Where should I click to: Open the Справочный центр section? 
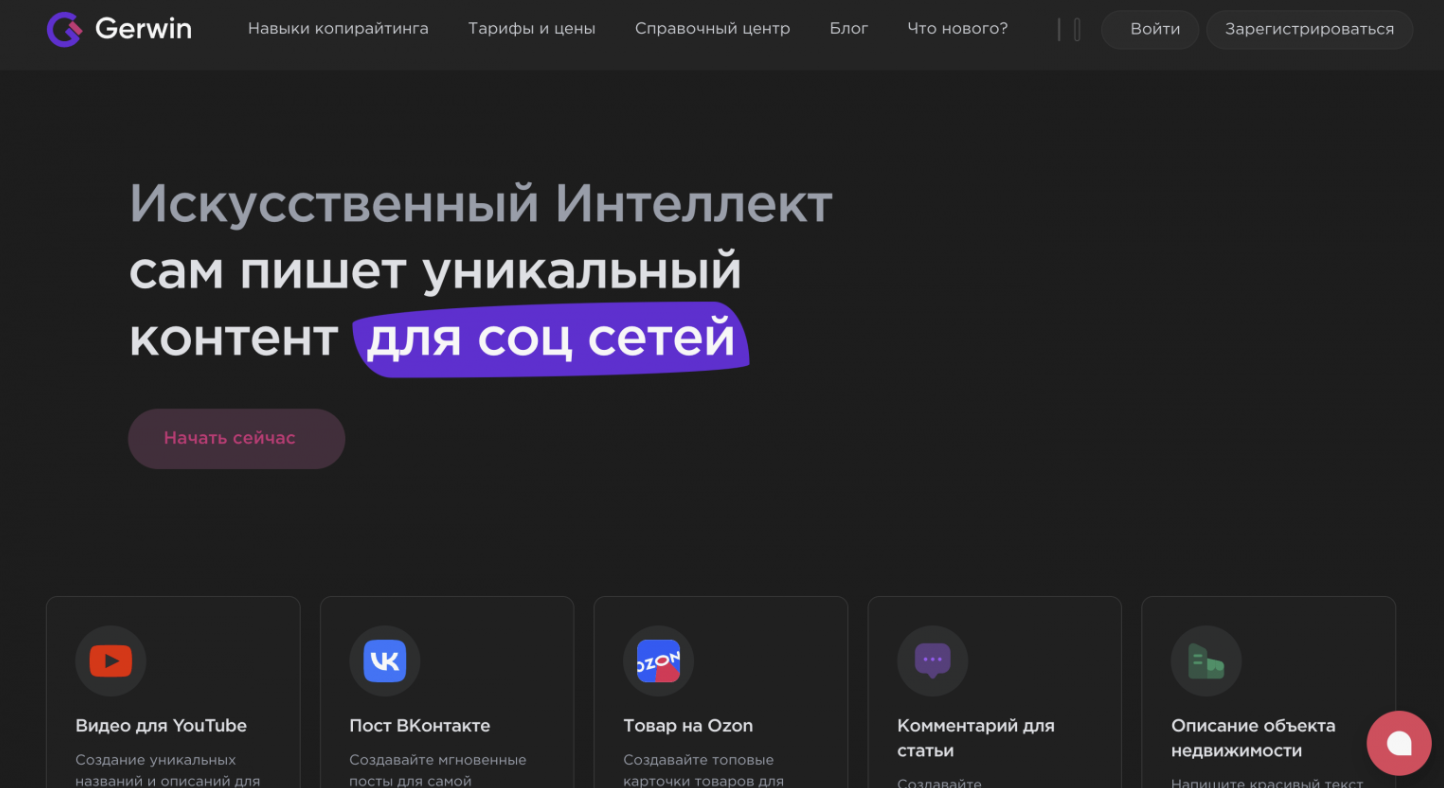(x=712, y=29)
